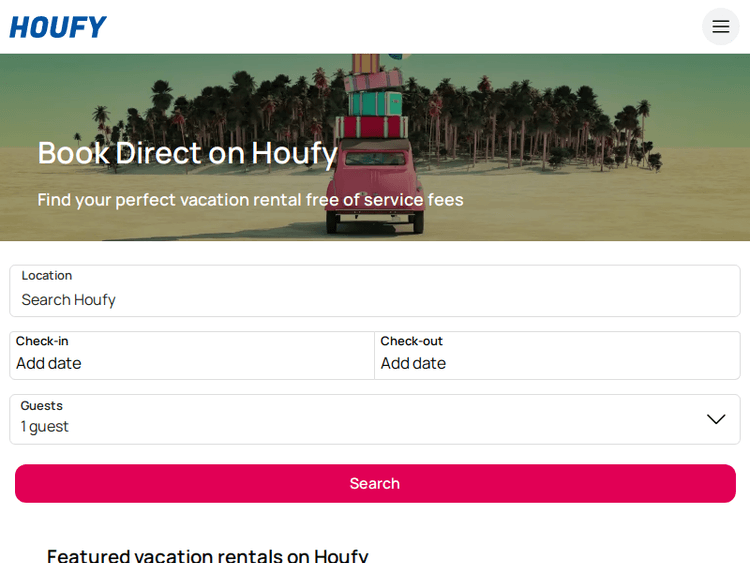
Task: Click the 1 guest value text
Action: (44, 426)
